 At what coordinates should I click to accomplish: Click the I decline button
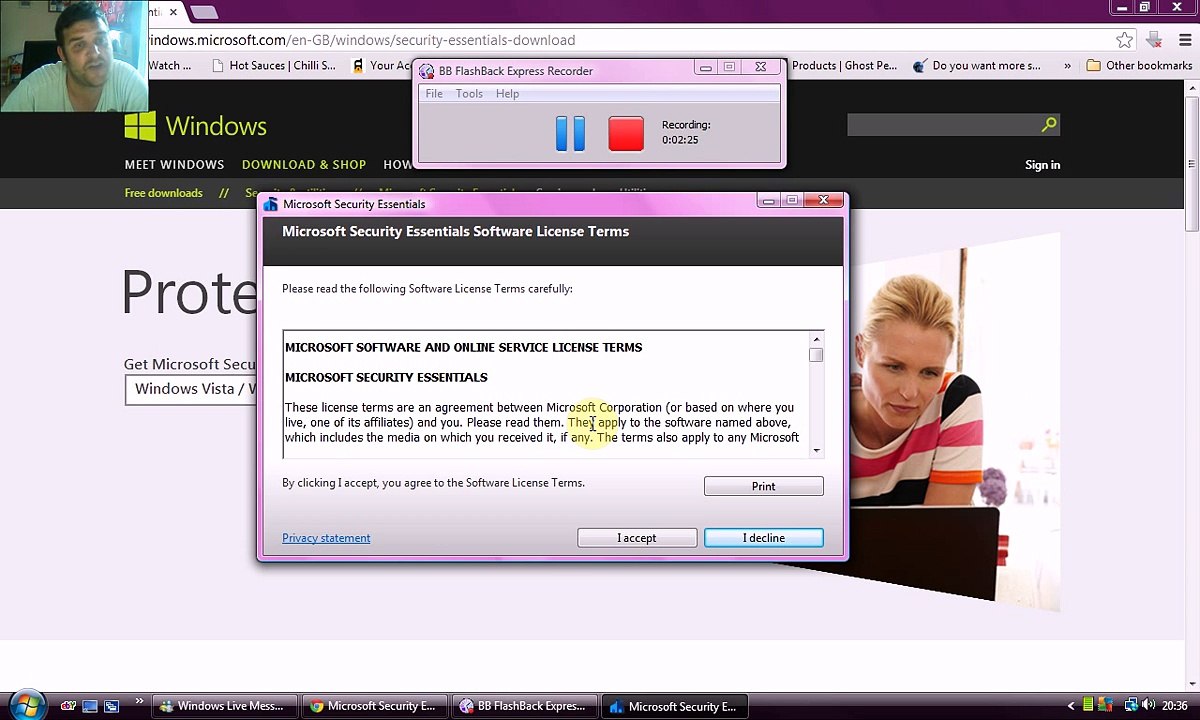coord(764,538)
